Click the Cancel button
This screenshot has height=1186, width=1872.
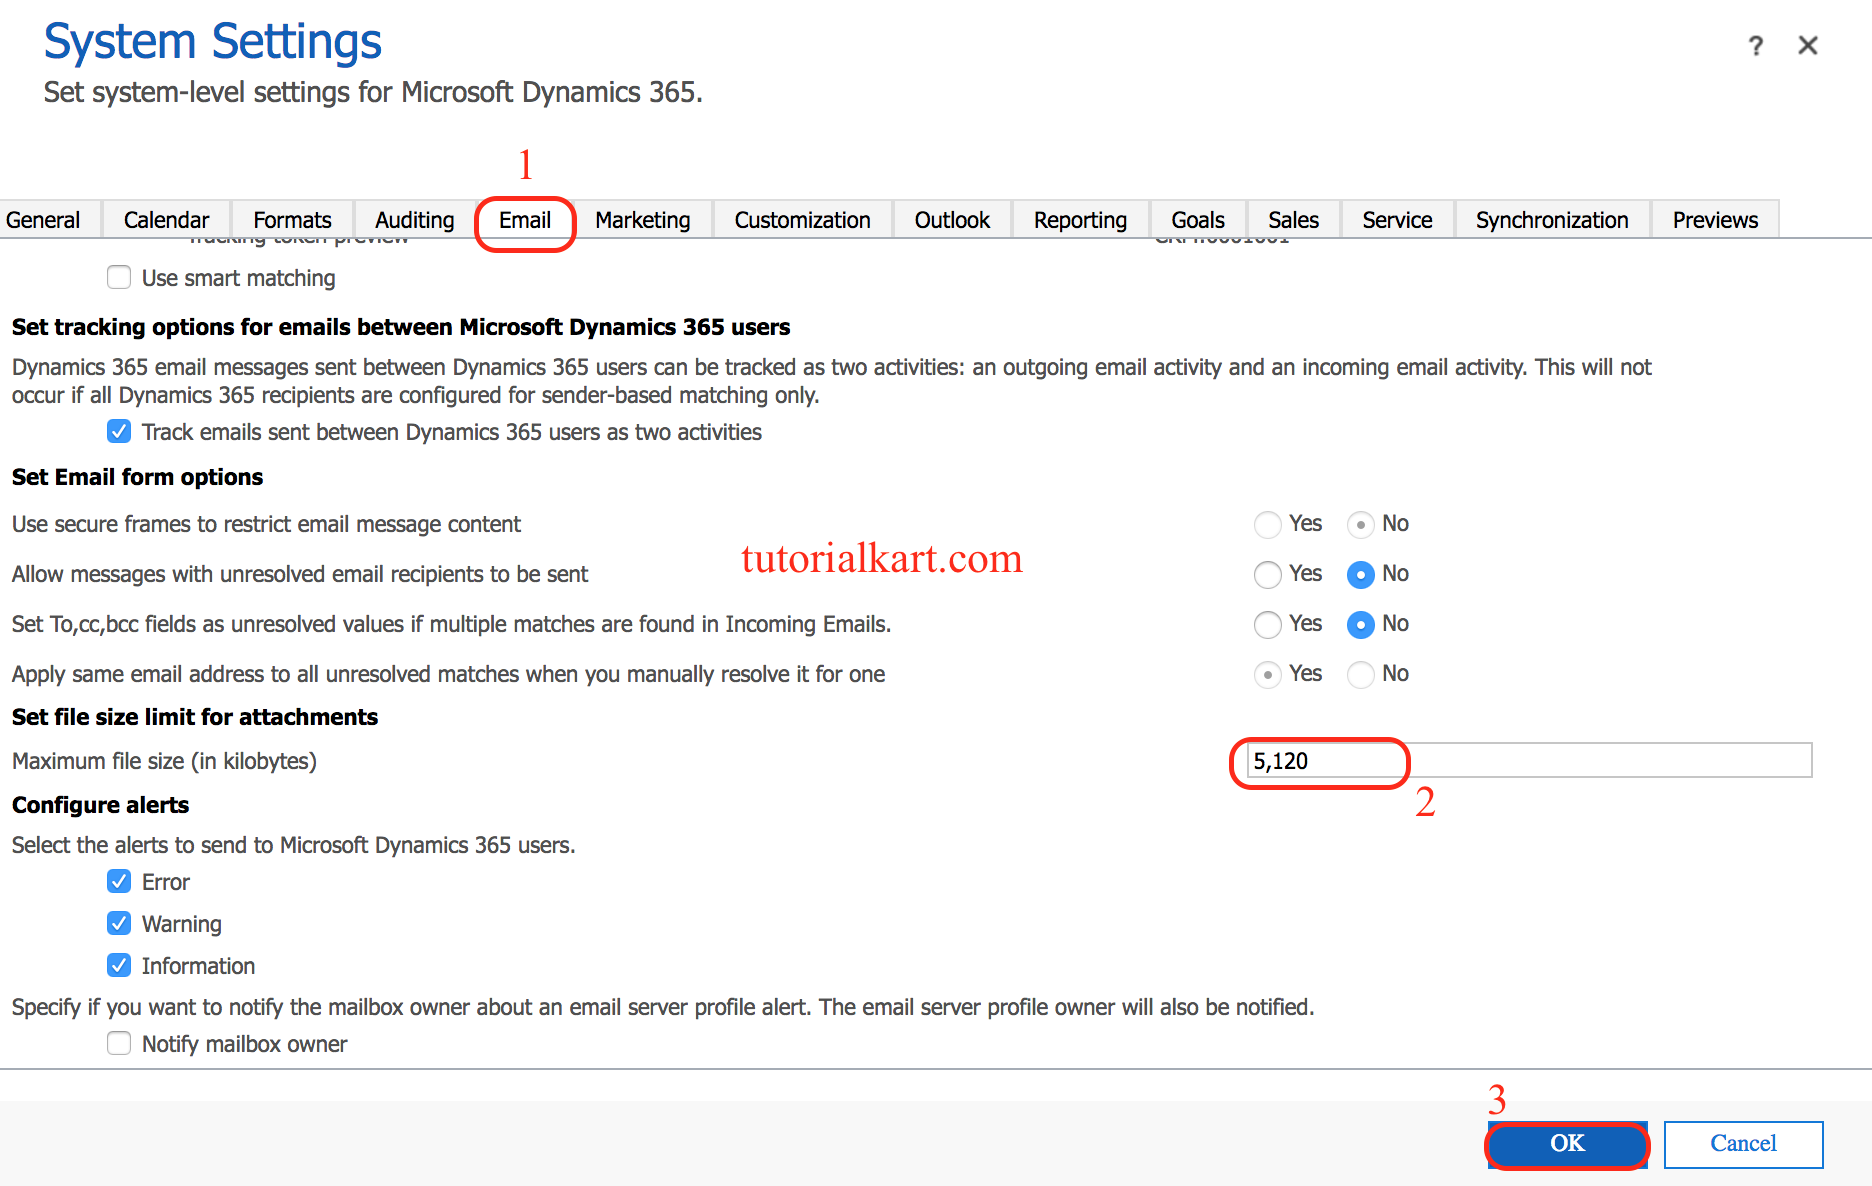click(x=1743, y=1145)
